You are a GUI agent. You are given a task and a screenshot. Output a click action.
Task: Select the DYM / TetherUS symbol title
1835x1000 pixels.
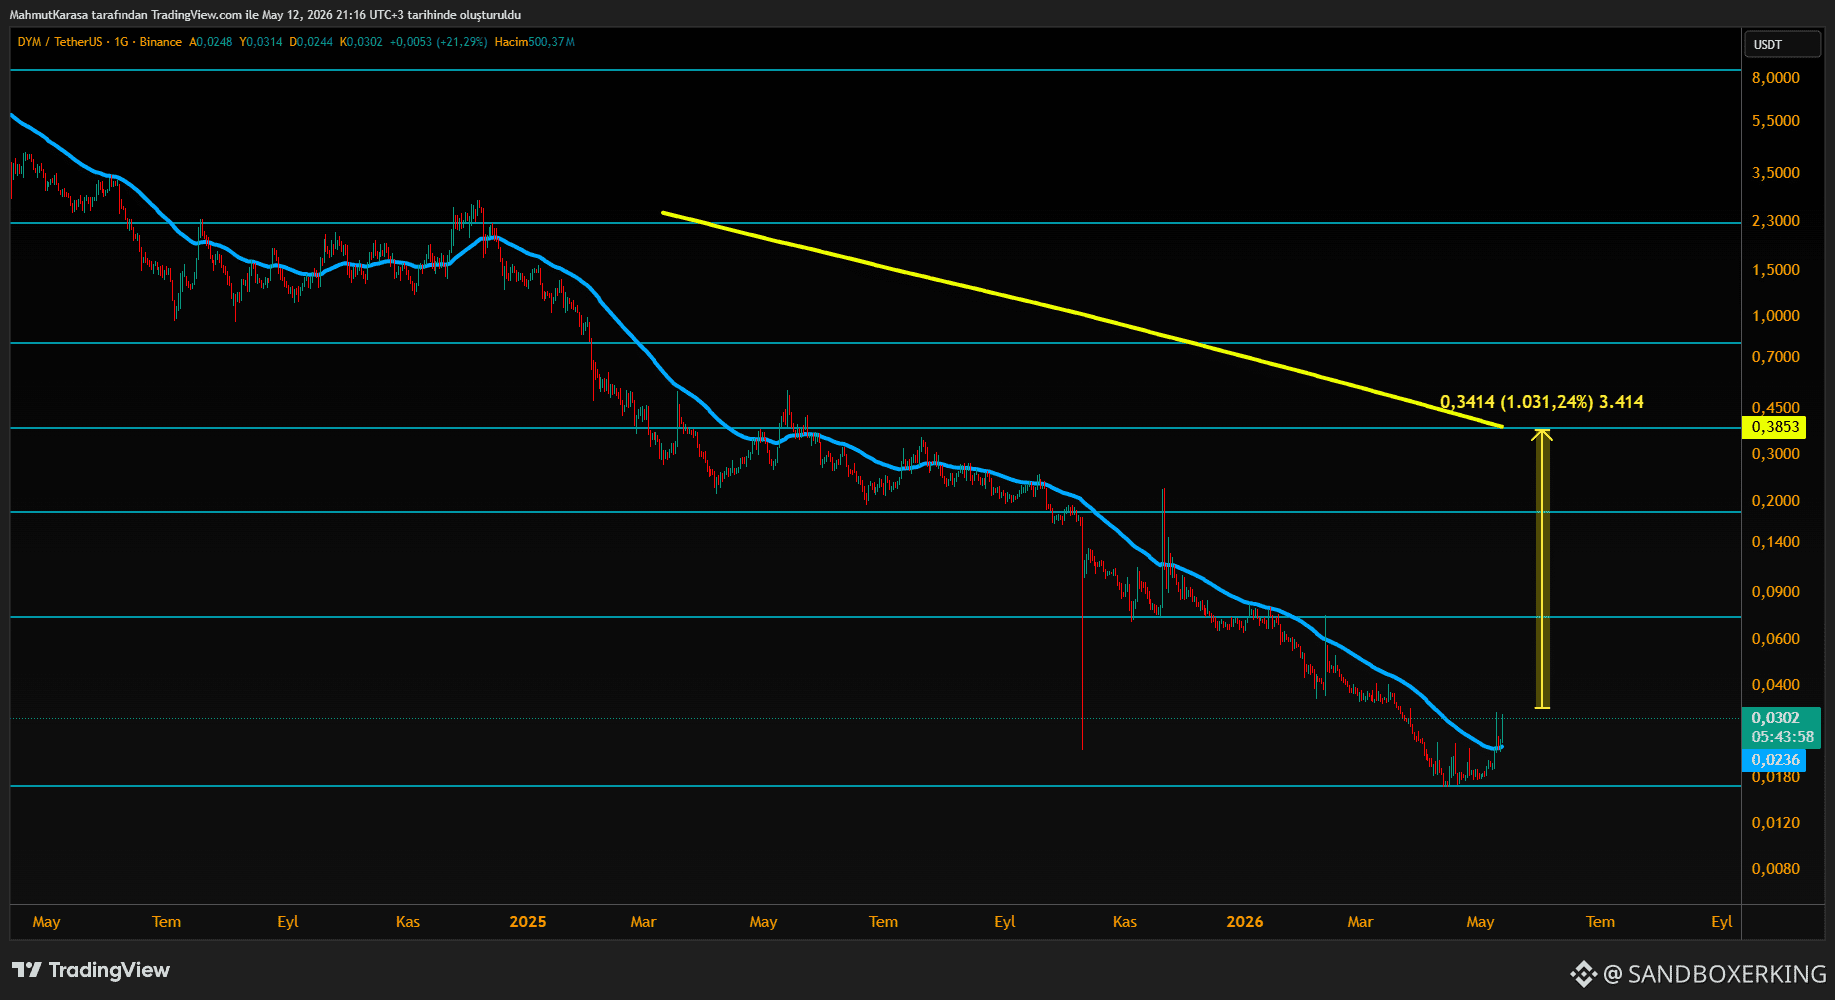pos(60,42)
